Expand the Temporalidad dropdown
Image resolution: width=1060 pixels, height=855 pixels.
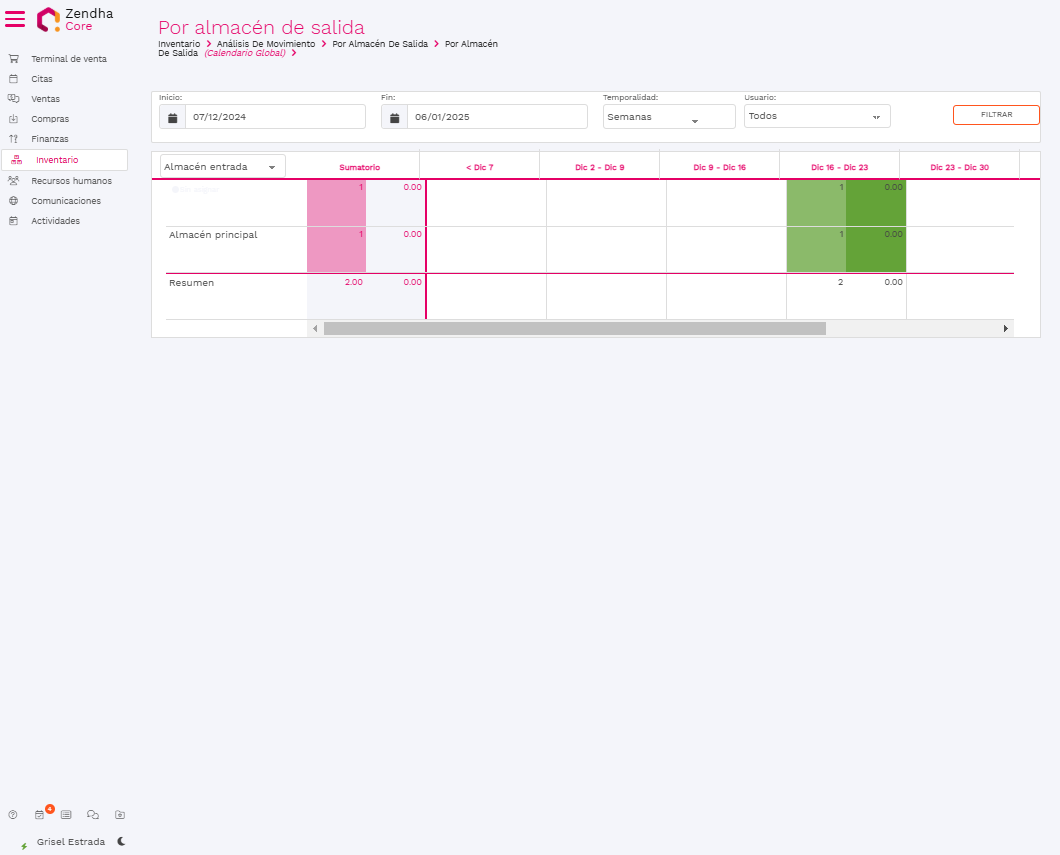coord(668,117)
